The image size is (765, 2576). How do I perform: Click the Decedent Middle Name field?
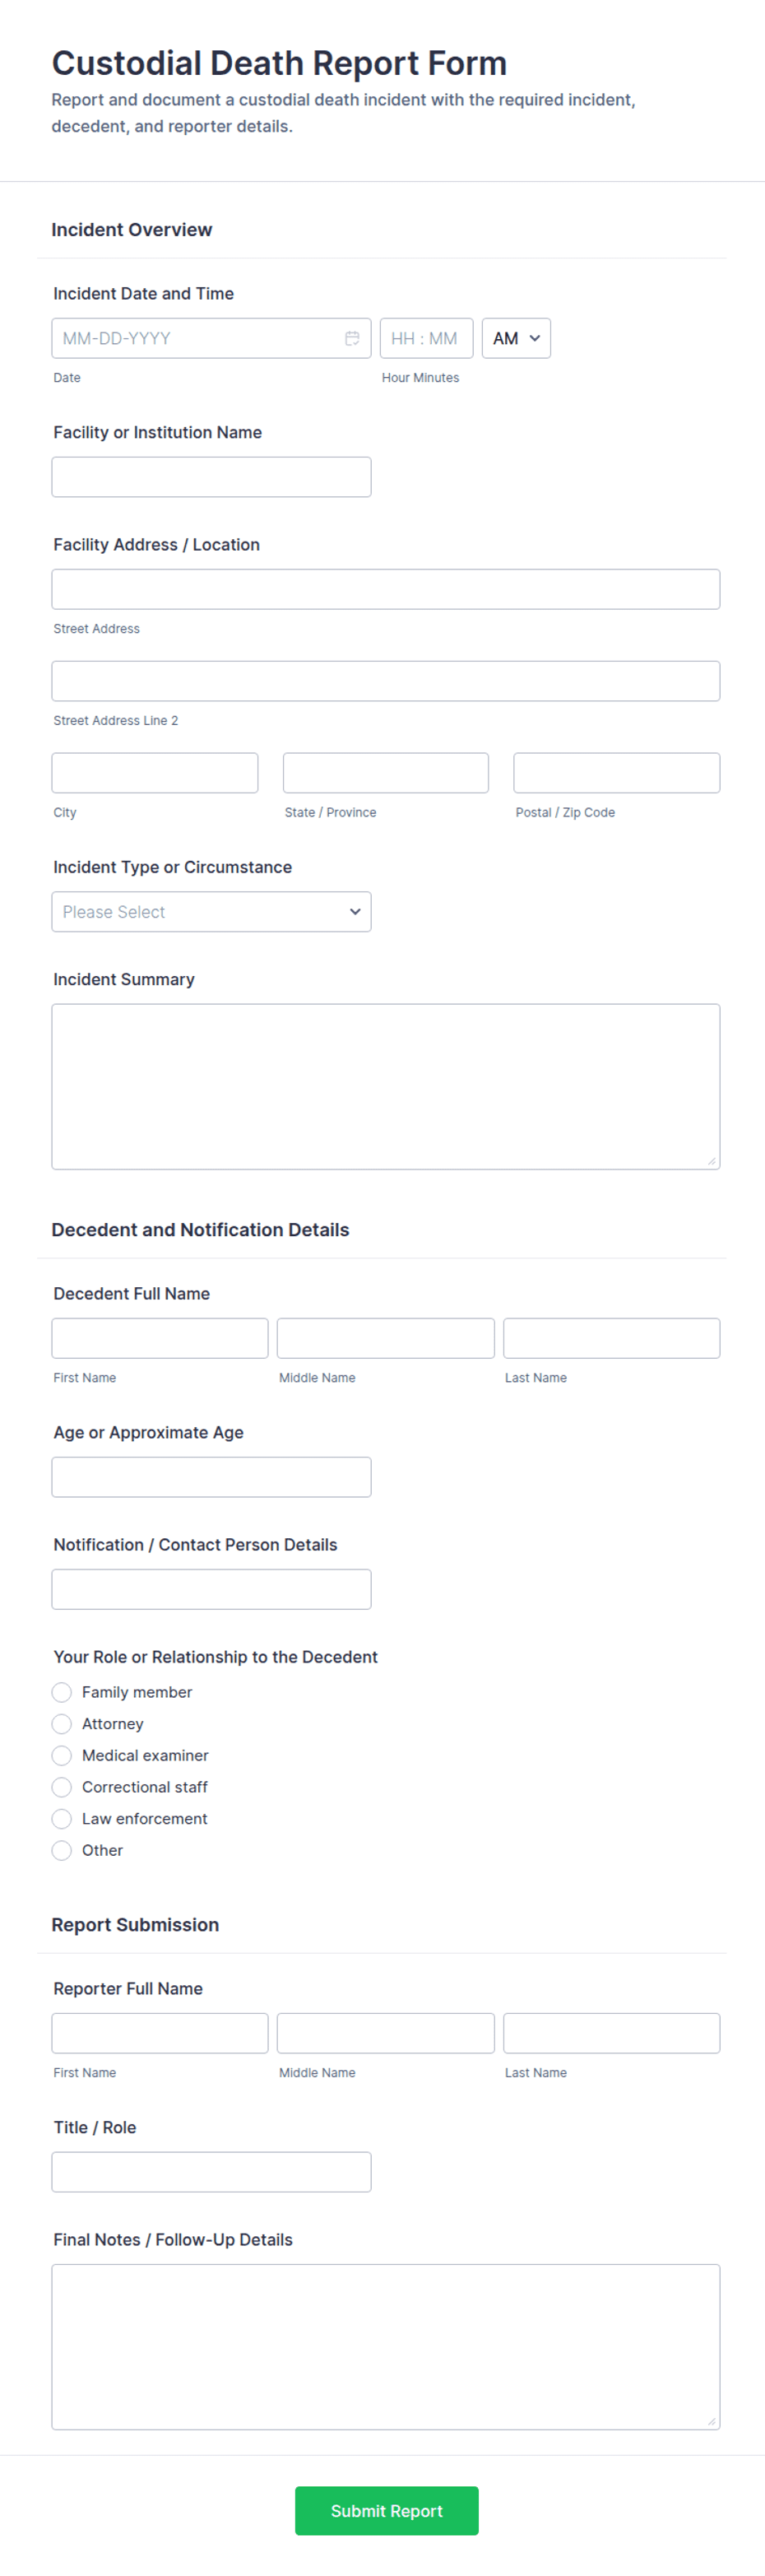coord(386,1338)
